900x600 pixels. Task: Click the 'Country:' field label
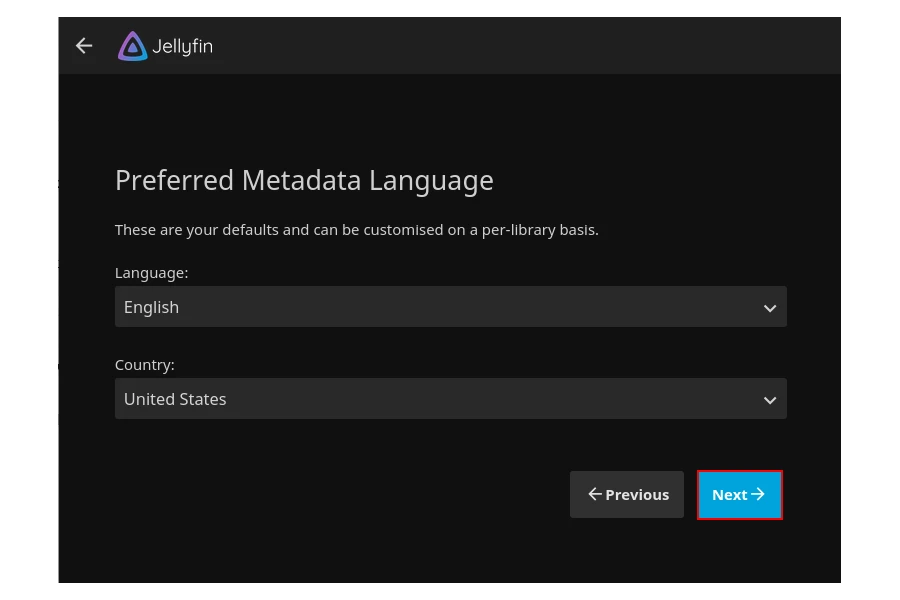[145, 365]
